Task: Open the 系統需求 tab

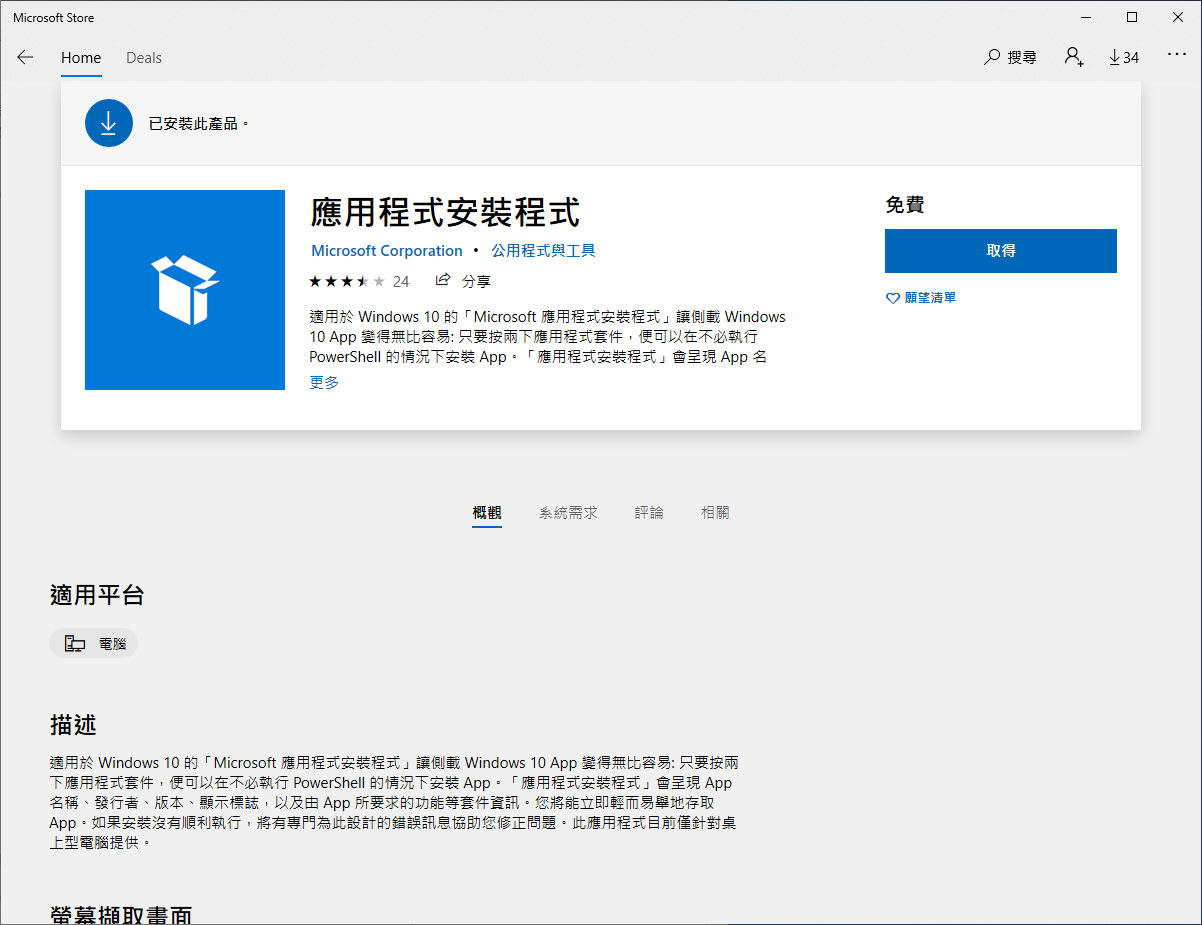Action: point(568,513)
